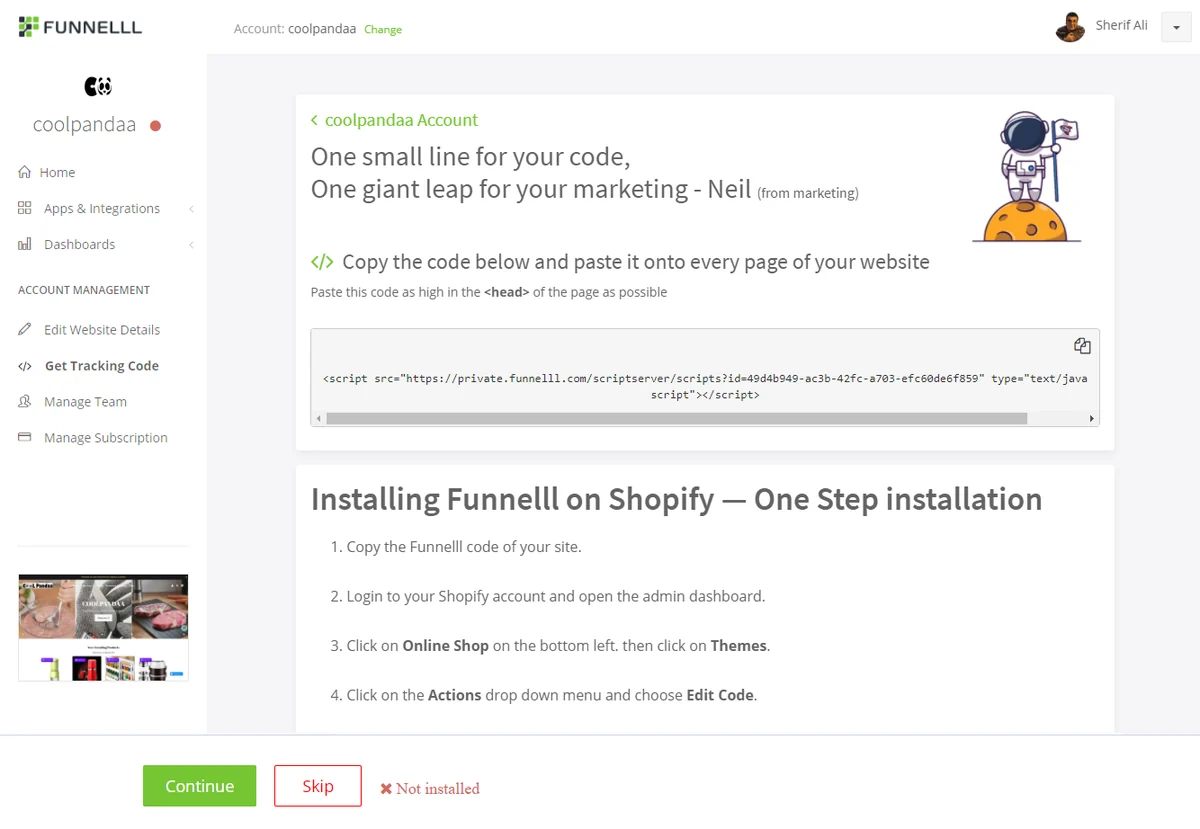
Task: Click the Manage Subscription card icon
Action: (x=25, y=437)
